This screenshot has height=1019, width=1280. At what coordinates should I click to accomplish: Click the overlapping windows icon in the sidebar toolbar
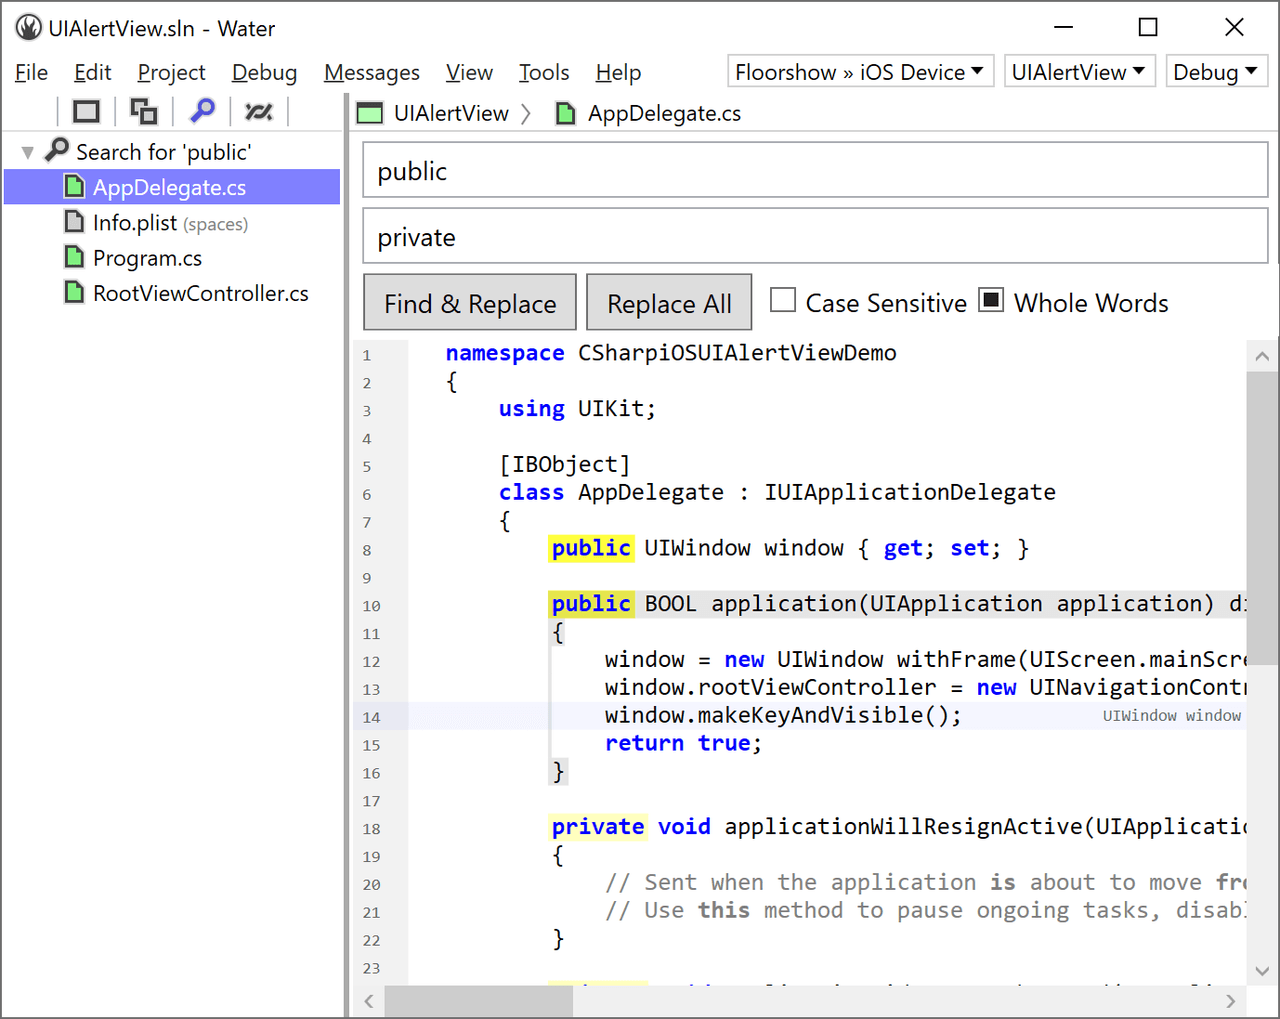[144, 111]
